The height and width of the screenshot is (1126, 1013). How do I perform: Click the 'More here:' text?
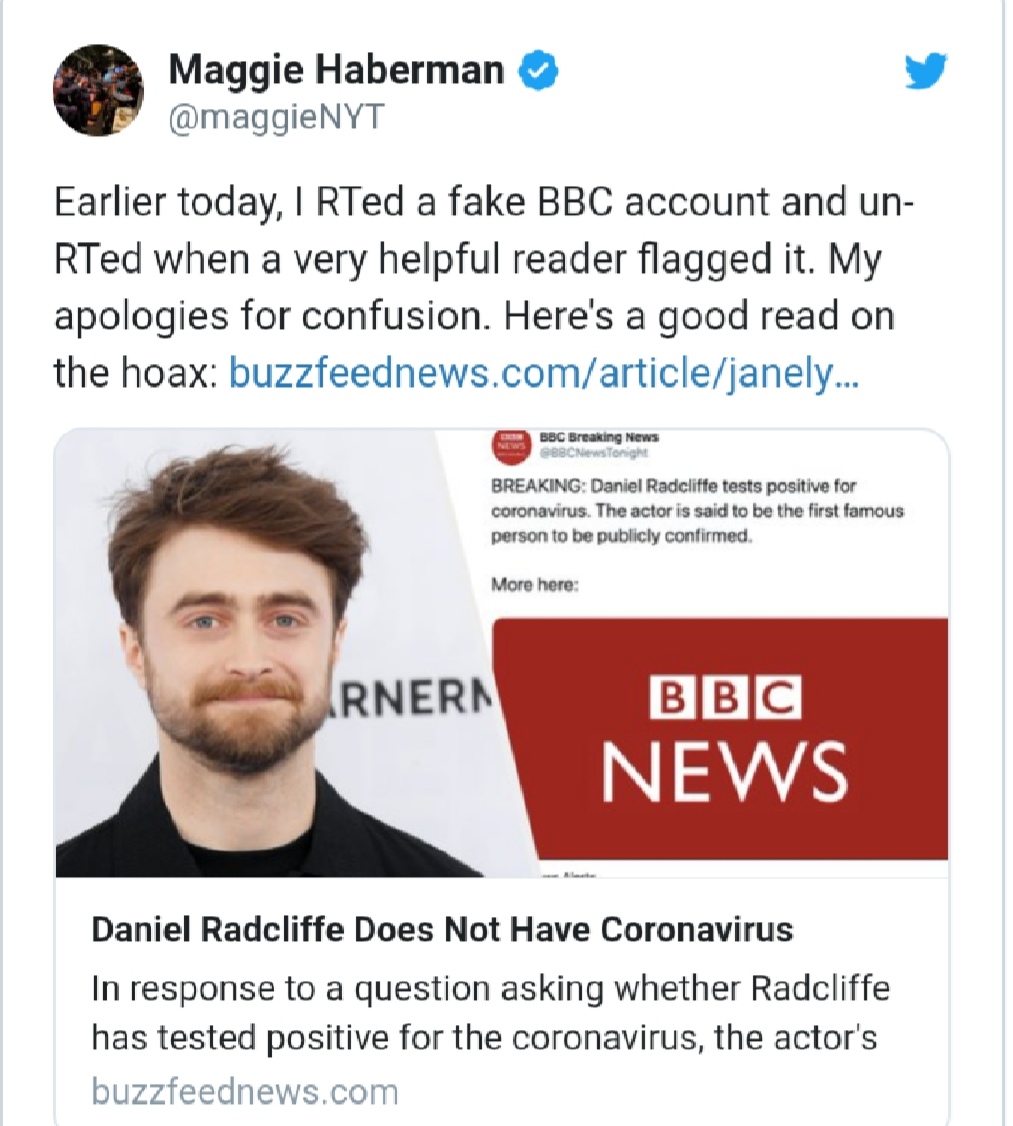coord(534,585)
